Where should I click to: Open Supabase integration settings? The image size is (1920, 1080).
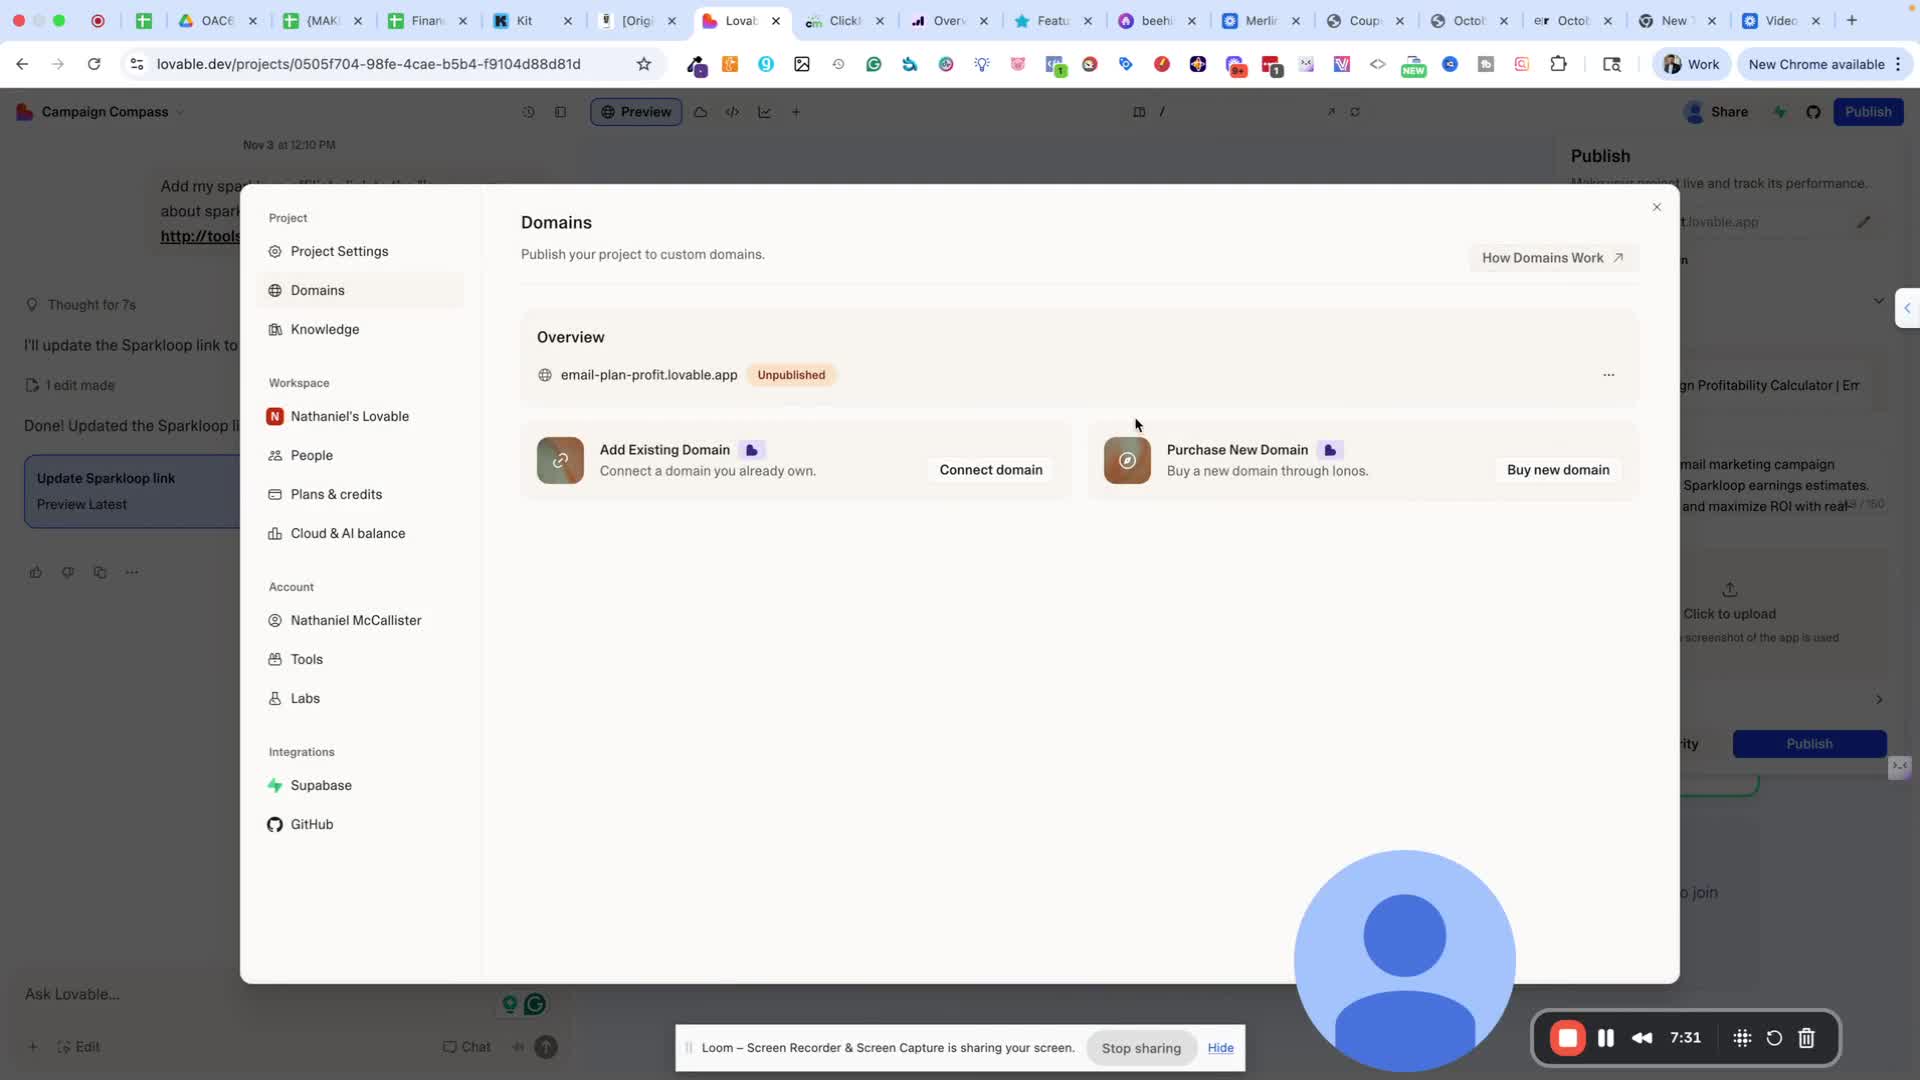click(x=320, y=785)
